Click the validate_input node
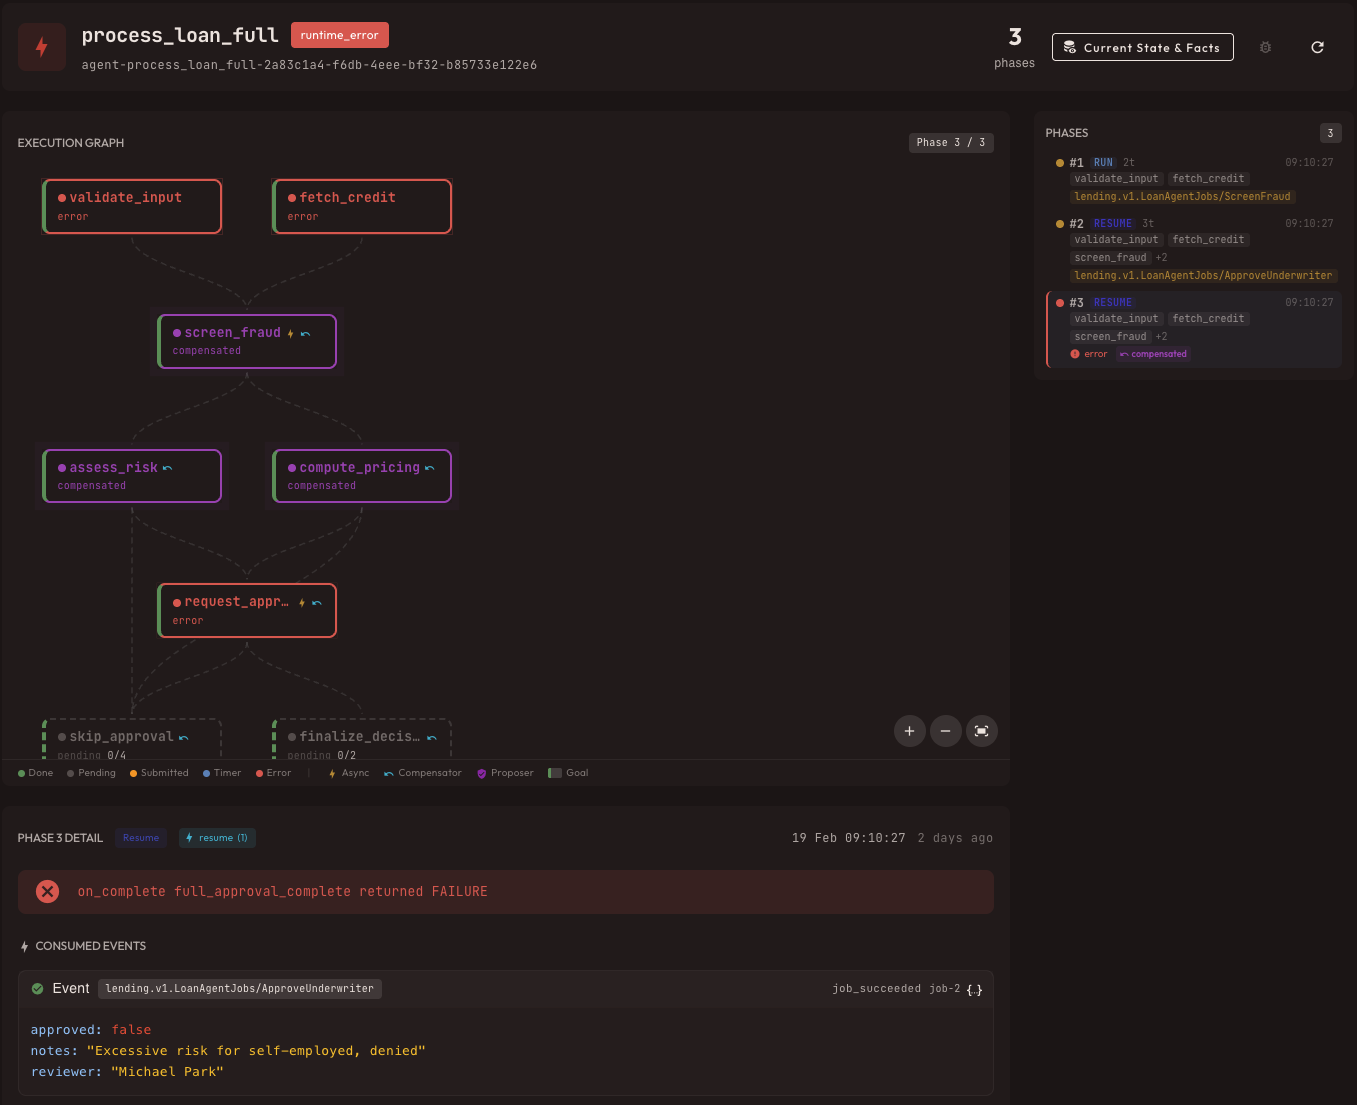 132,206
